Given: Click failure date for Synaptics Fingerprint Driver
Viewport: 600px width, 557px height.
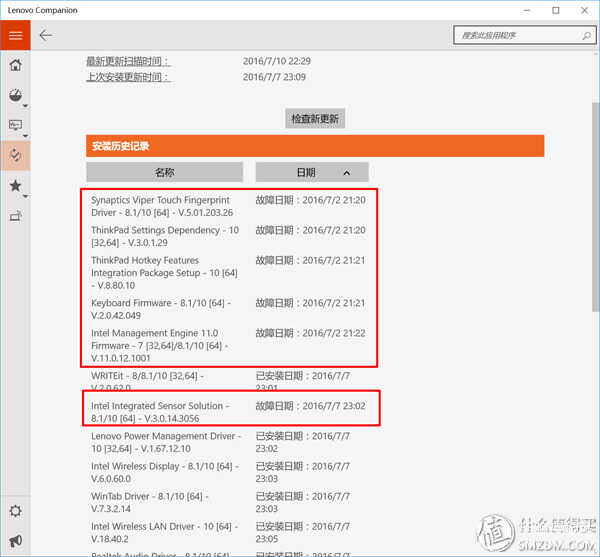Looking at the screenshot, I should [310, 200].
